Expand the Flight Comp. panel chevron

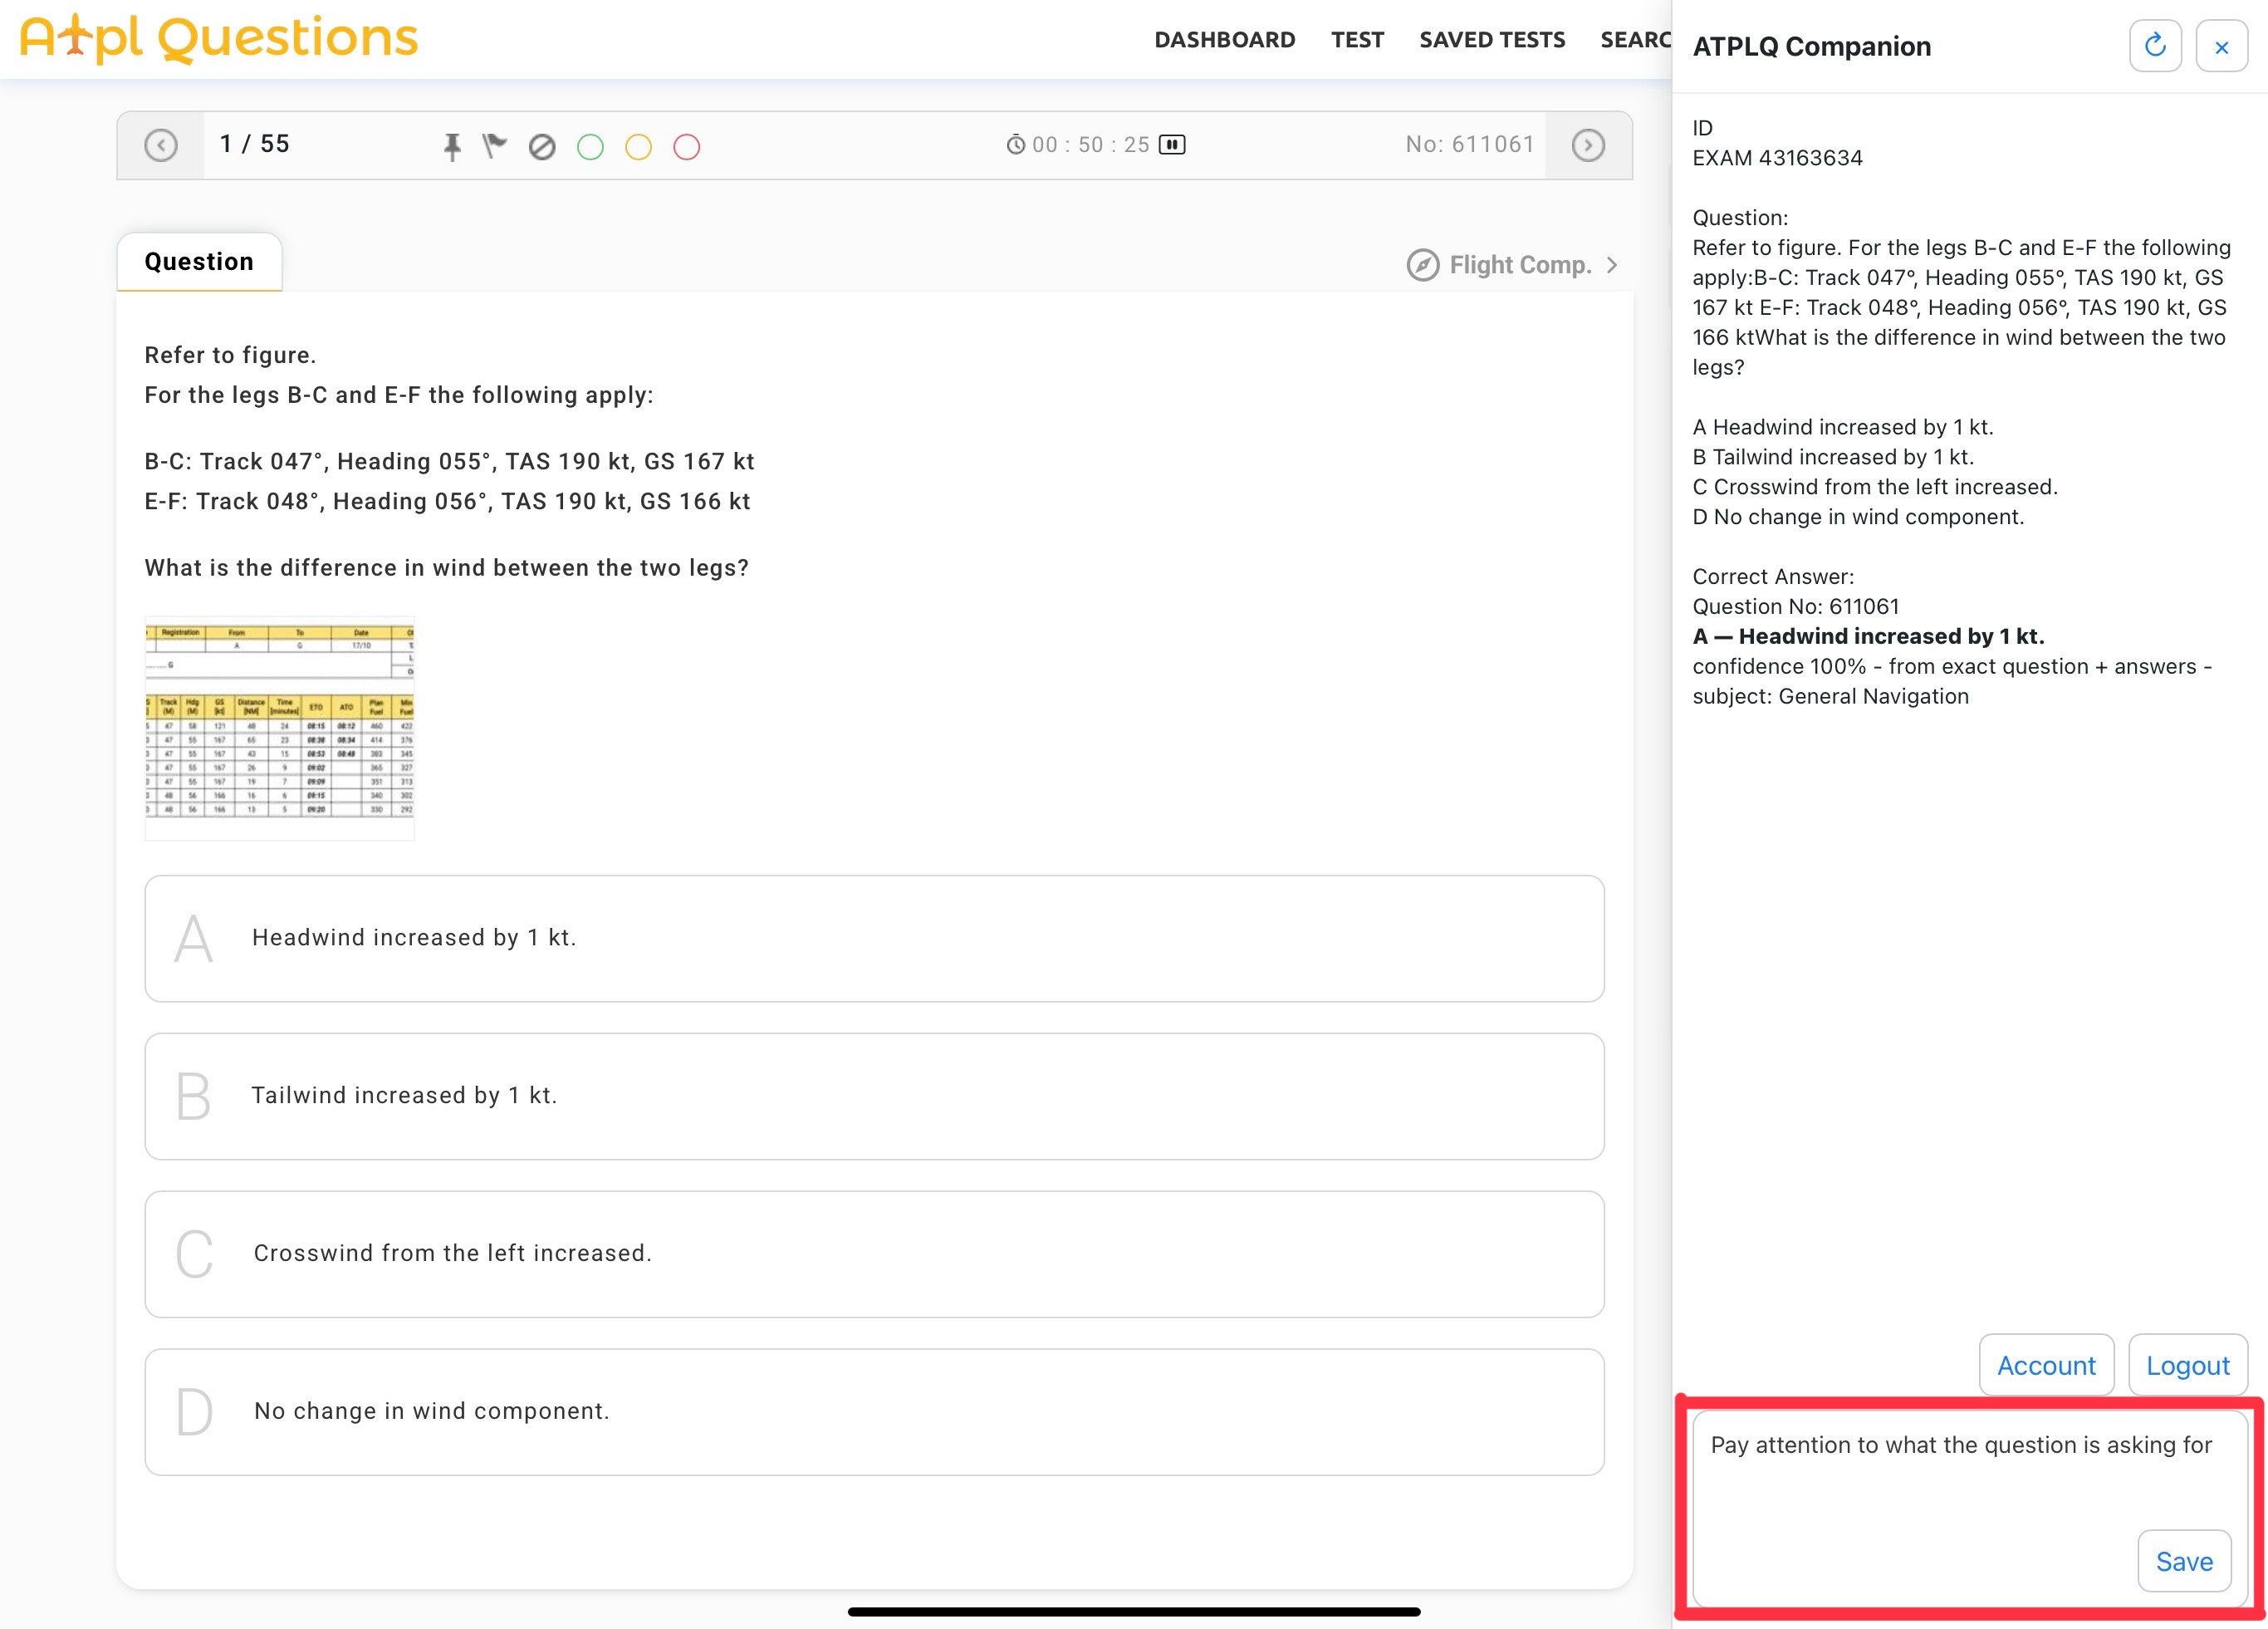1612,265
